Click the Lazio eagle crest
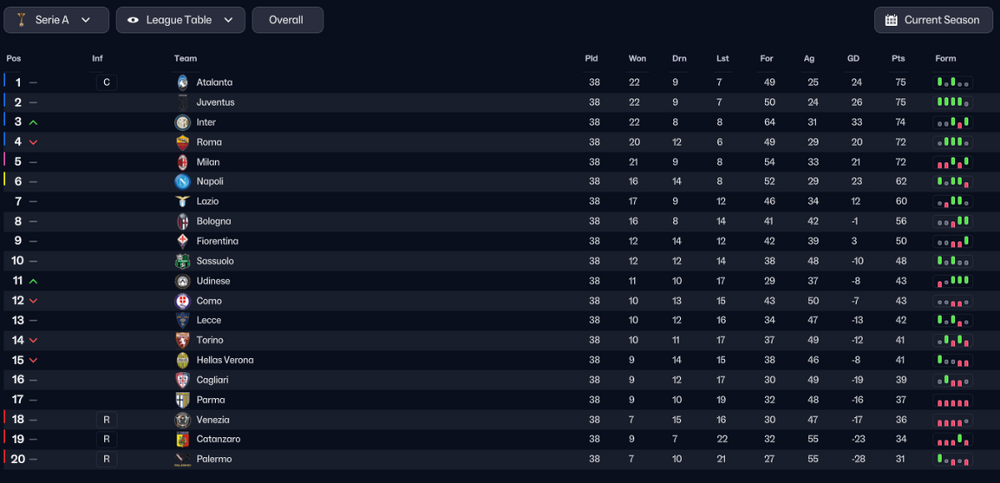Screen dimensions: 1000x483 coord(183,201)
